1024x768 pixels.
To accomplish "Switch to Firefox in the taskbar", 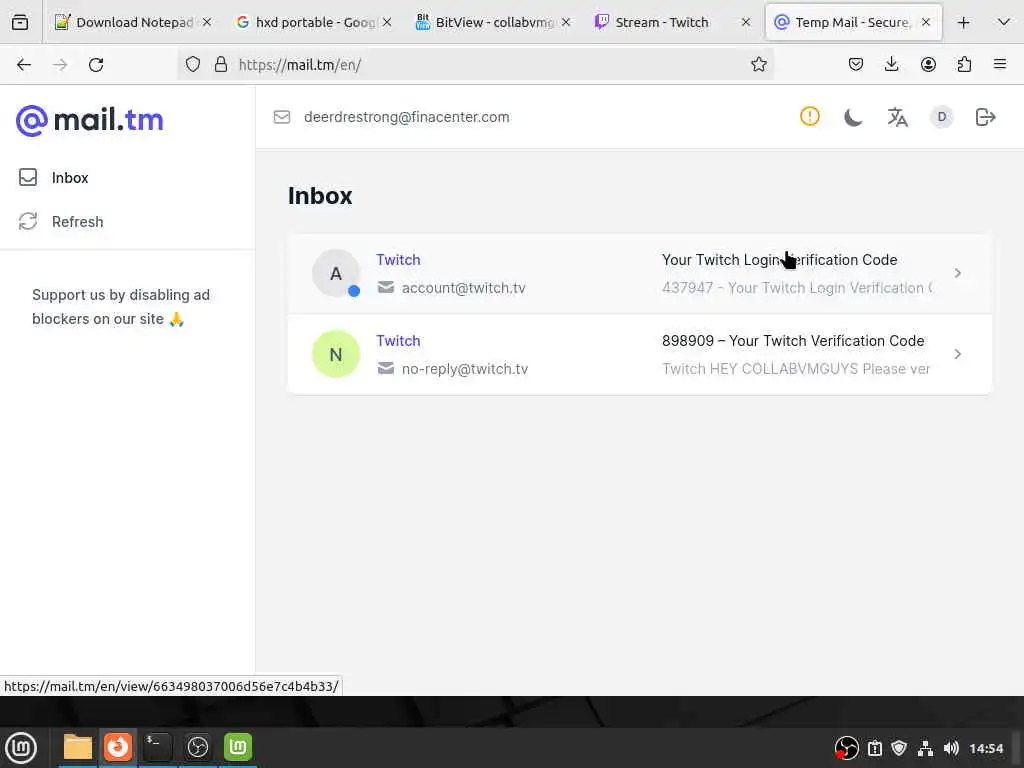I will point(118,747).
